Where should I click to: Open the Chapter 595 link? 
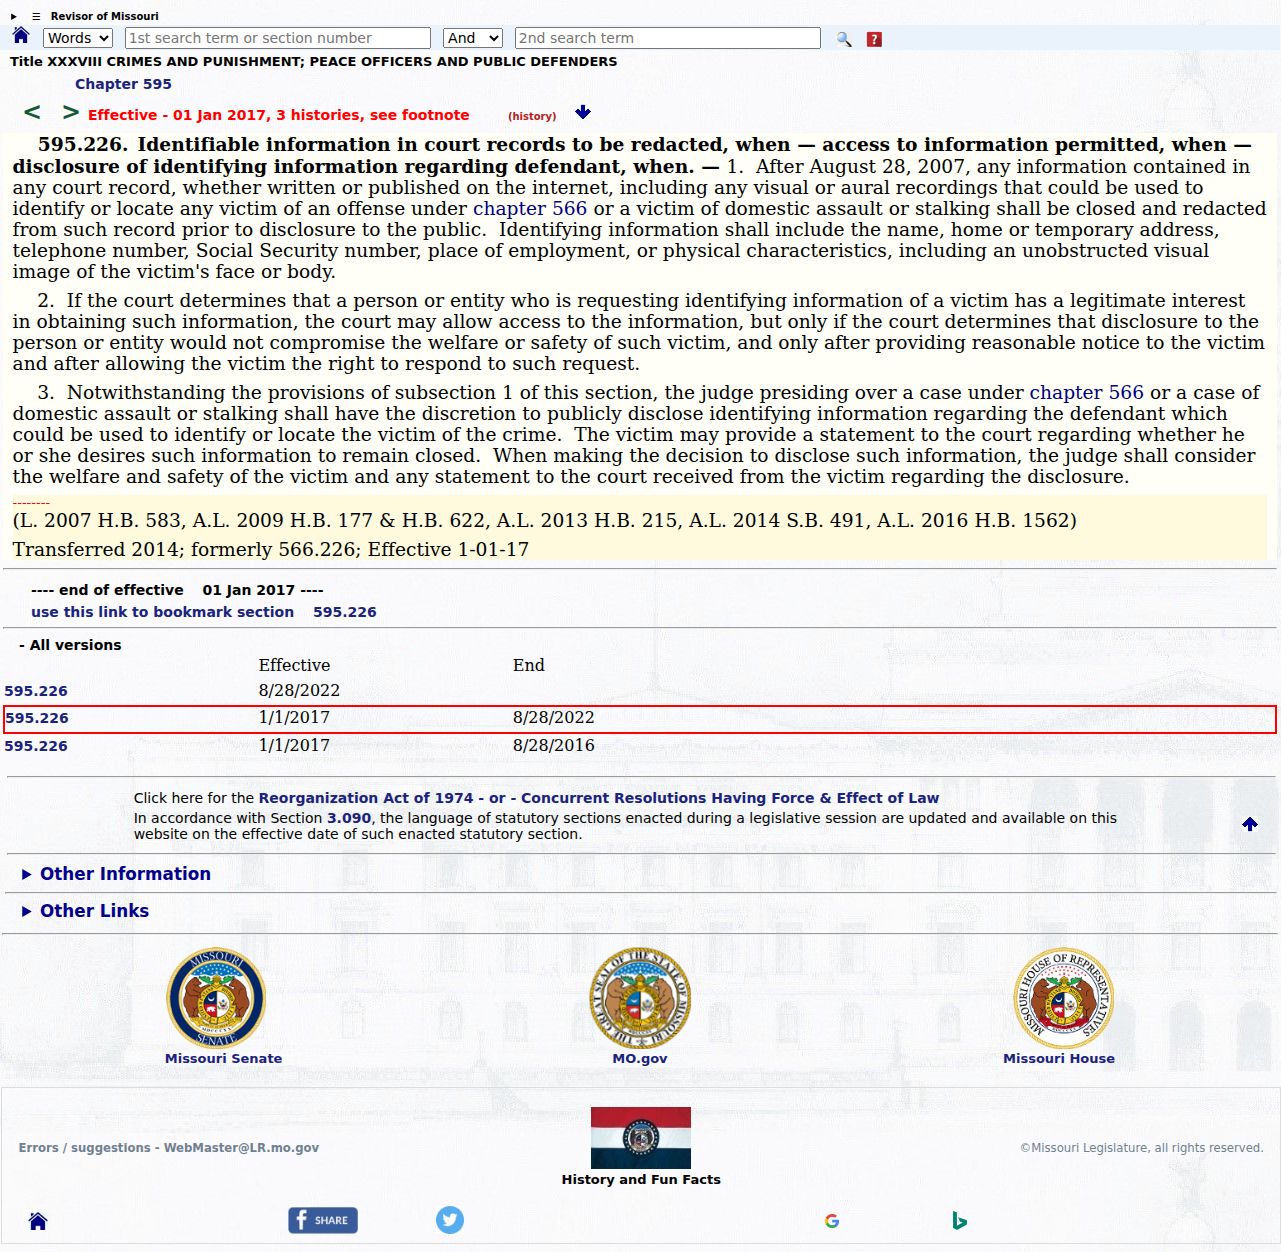click(x=123, y=84)
